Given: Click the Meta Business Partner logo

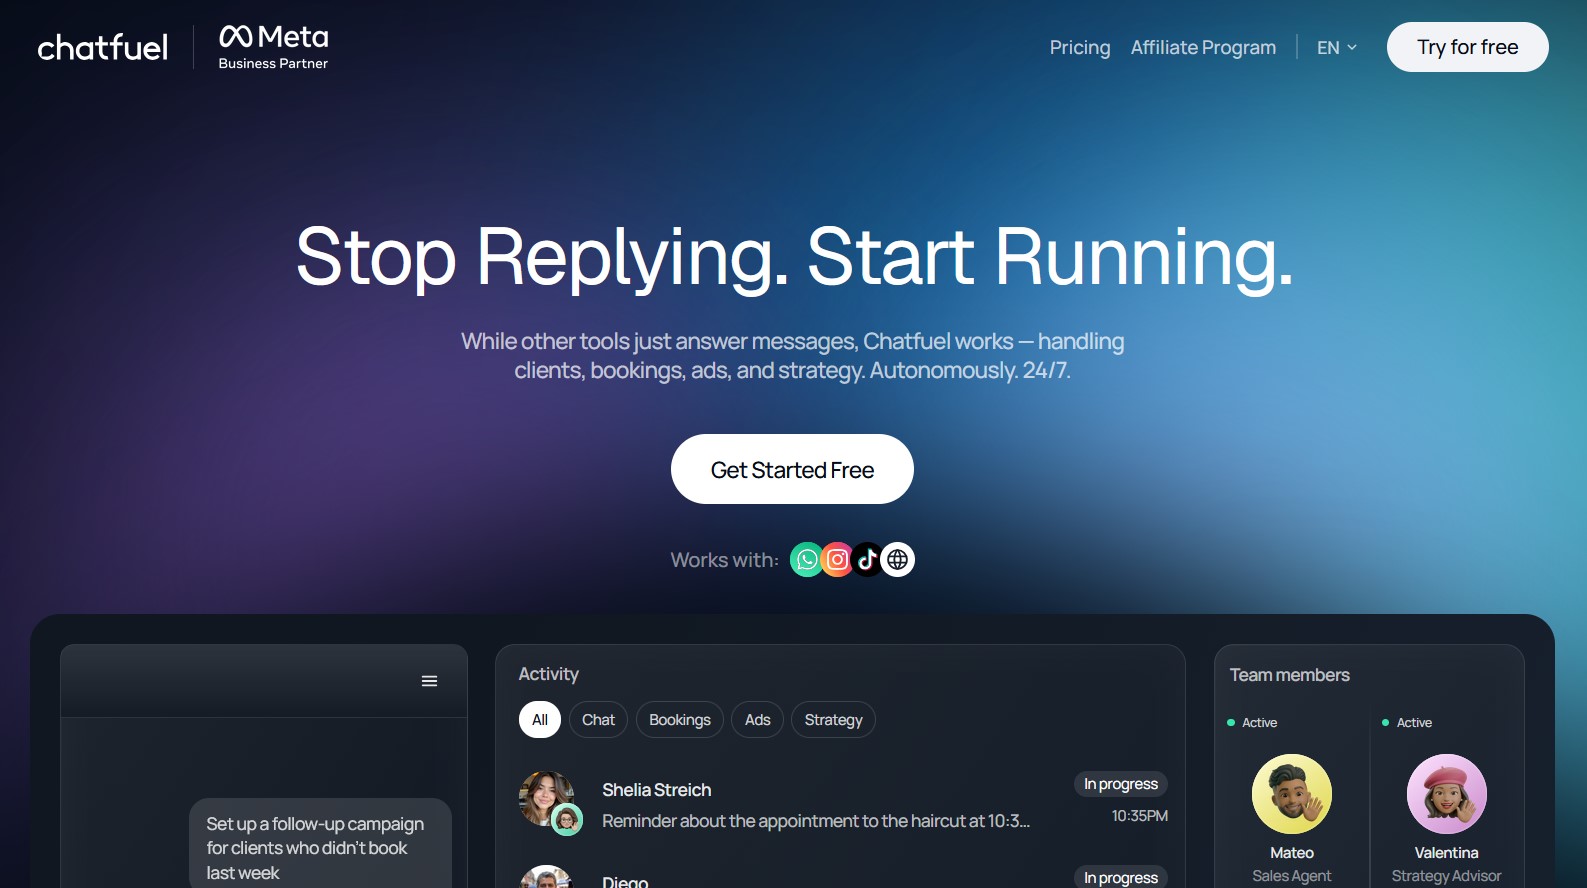Looking at the screenshot, I should (273, 47).
